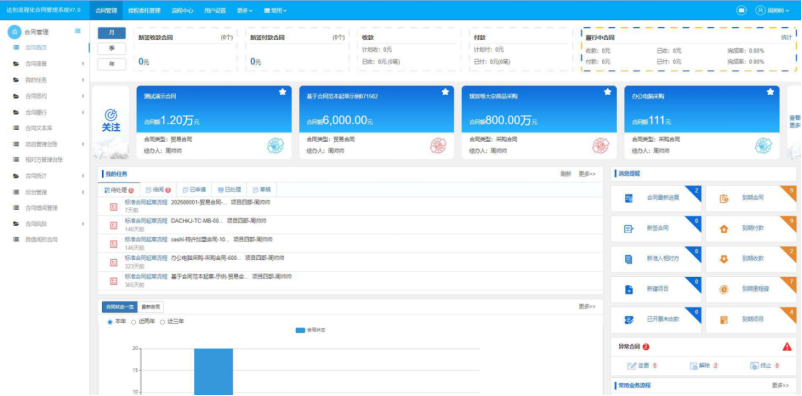Click the 我借阅的合同 sidebar icon
The width and height of the screenshot is (802, 396).
pyautogui.click(x=16, y=239)
